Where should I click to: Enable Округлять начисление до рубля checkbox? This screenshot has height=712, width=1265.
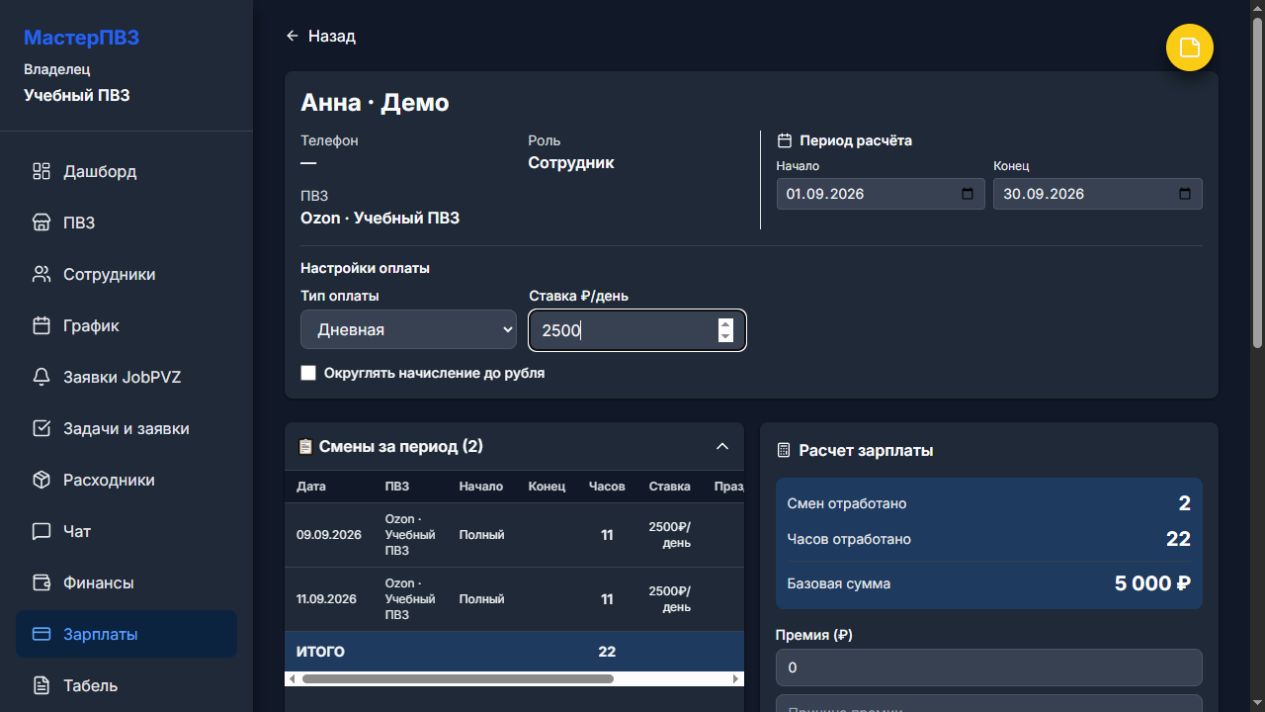(x=309, y=373)
